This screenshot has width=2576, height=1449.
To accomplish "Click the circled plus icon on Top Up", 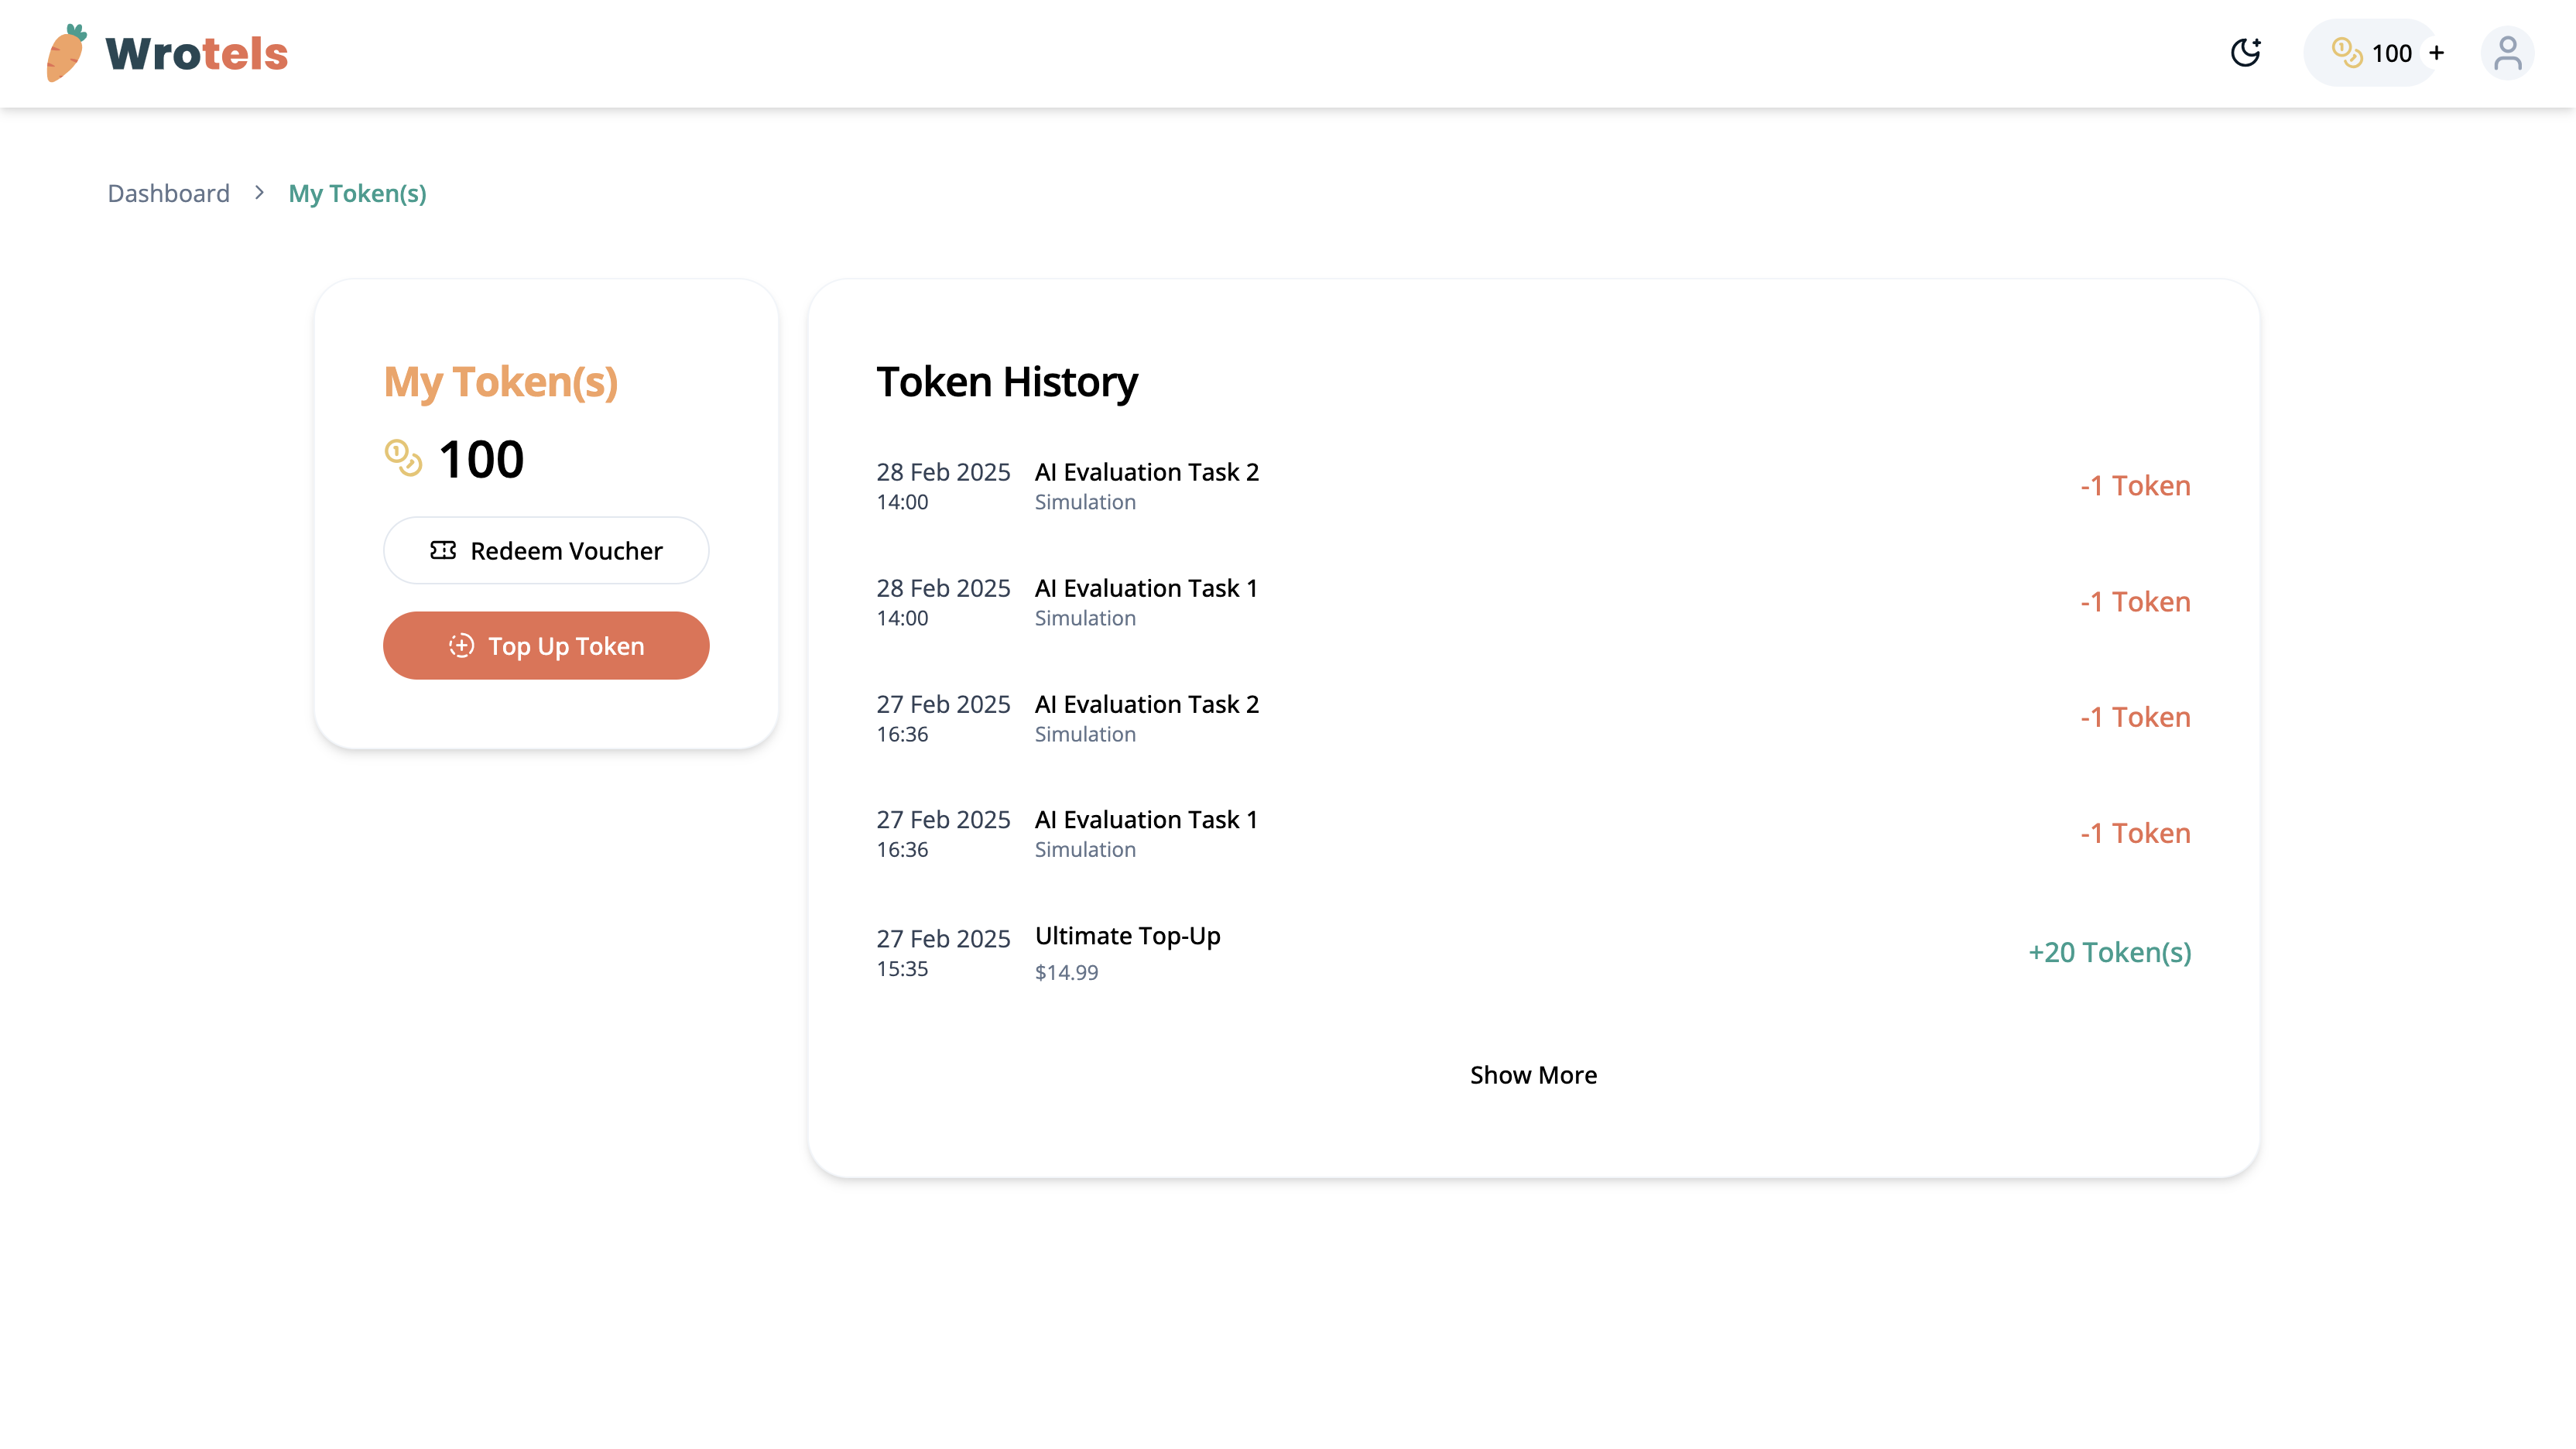I will [461, 646].
